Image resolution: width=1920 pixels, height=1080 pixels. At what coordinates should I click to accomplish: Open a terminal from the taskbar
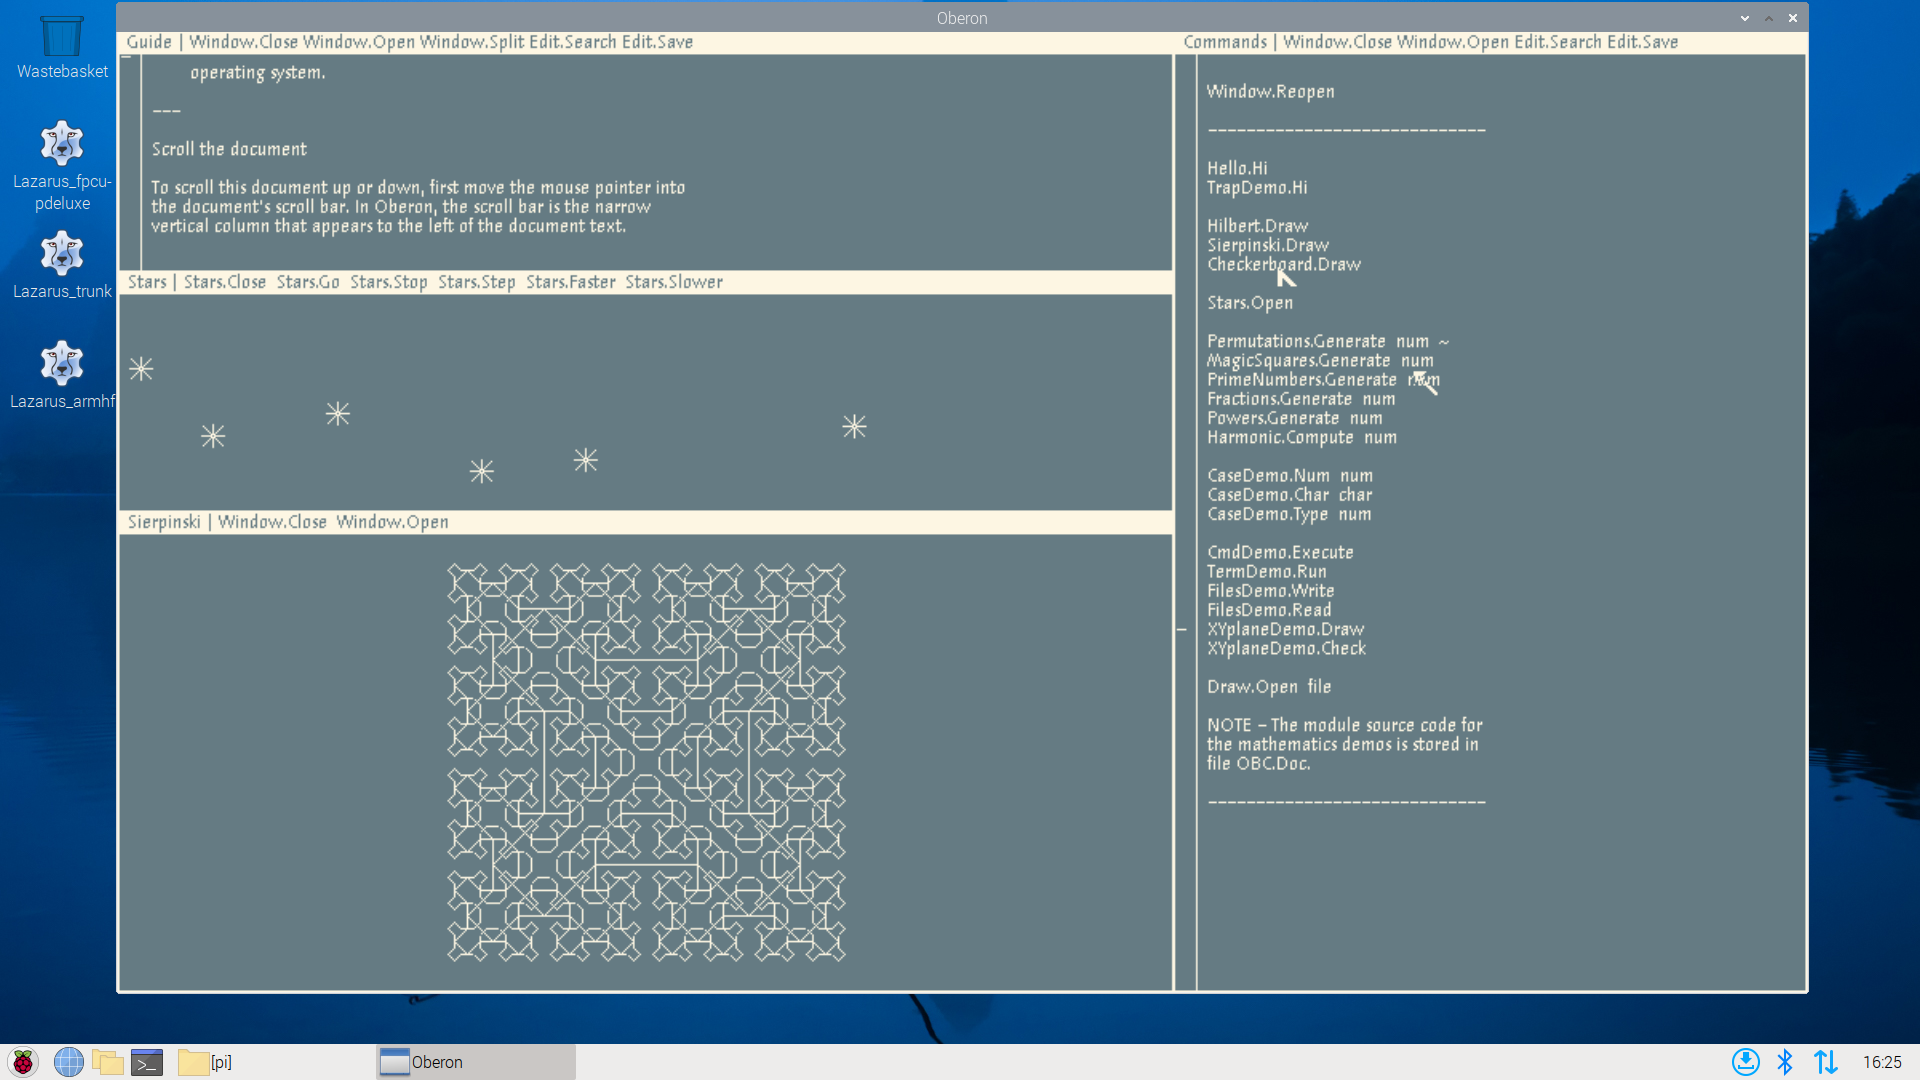tap(146, 1062)
